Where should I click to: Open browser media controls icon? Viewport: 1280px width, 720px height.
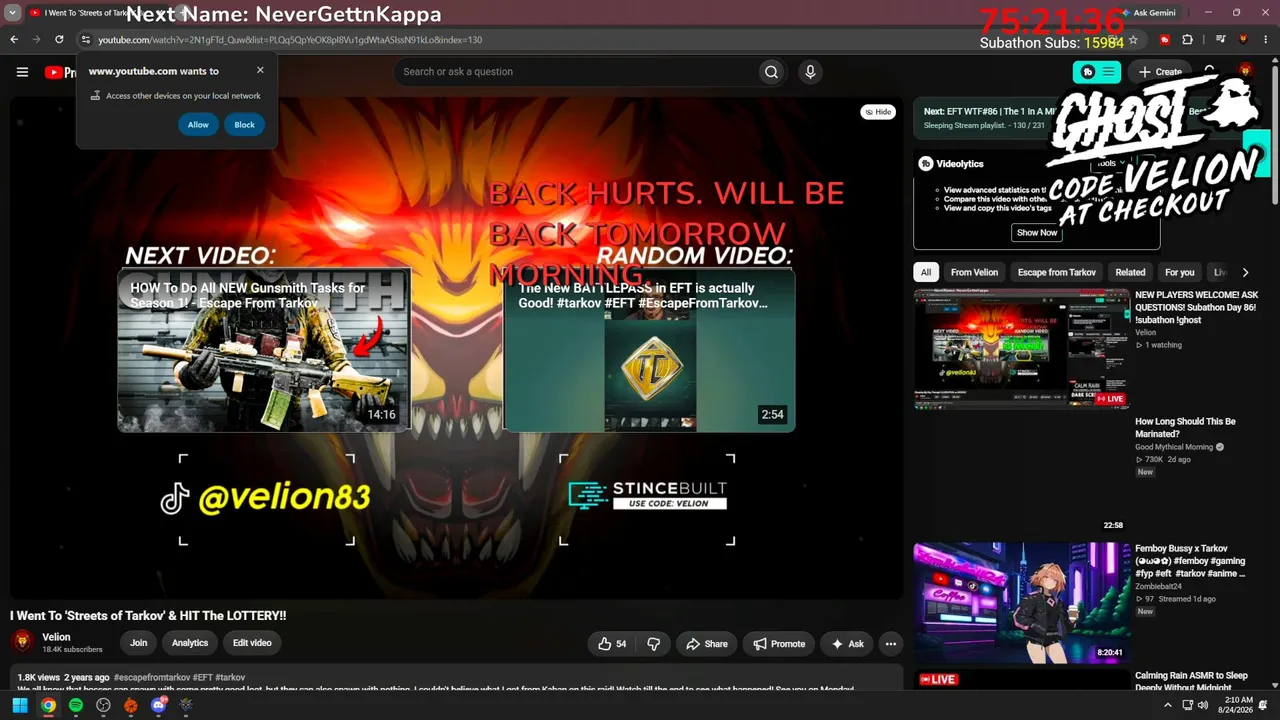click(1221, 40)
